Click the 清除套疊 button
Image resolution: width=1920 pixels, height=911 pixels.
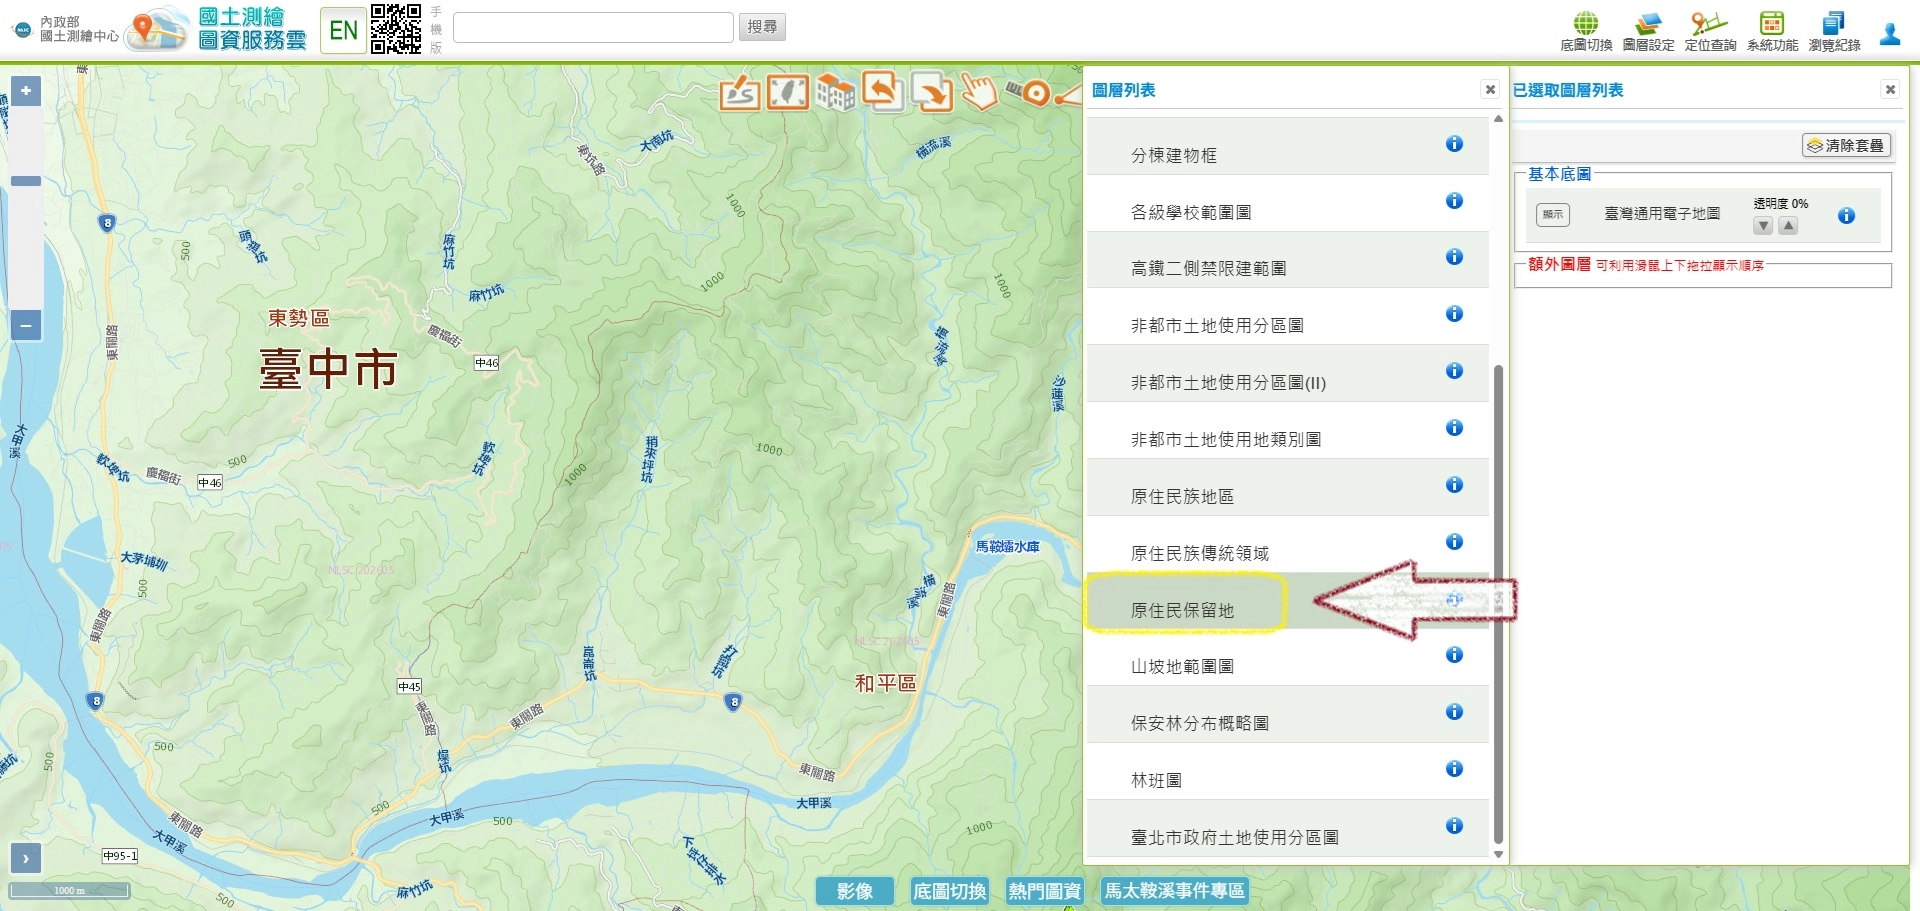1846,146
